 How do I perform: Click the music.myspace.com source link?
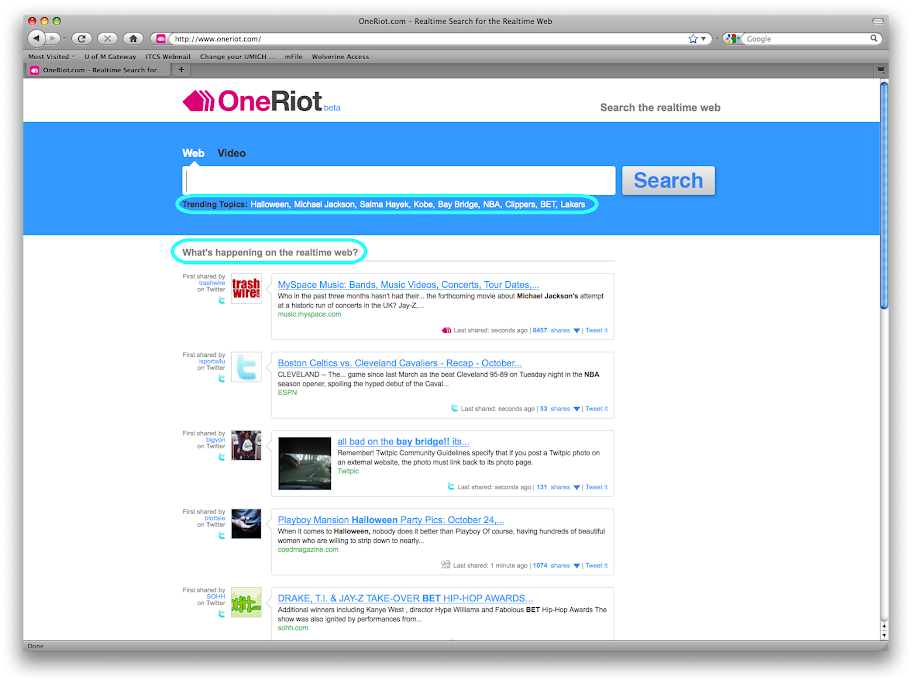(x=309, y=314)
